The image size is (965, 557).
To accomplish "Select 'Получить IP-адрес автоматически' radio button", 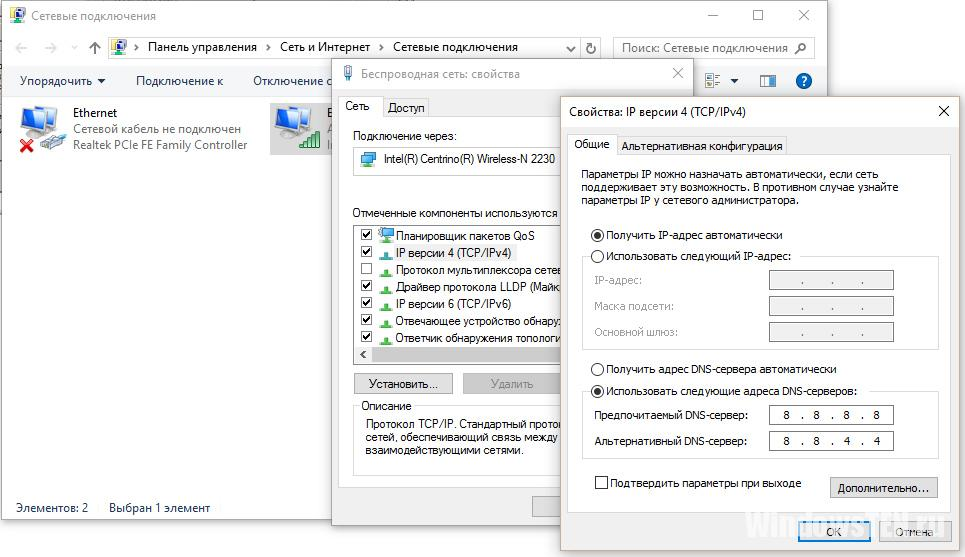I will click(x=597, y=235).
